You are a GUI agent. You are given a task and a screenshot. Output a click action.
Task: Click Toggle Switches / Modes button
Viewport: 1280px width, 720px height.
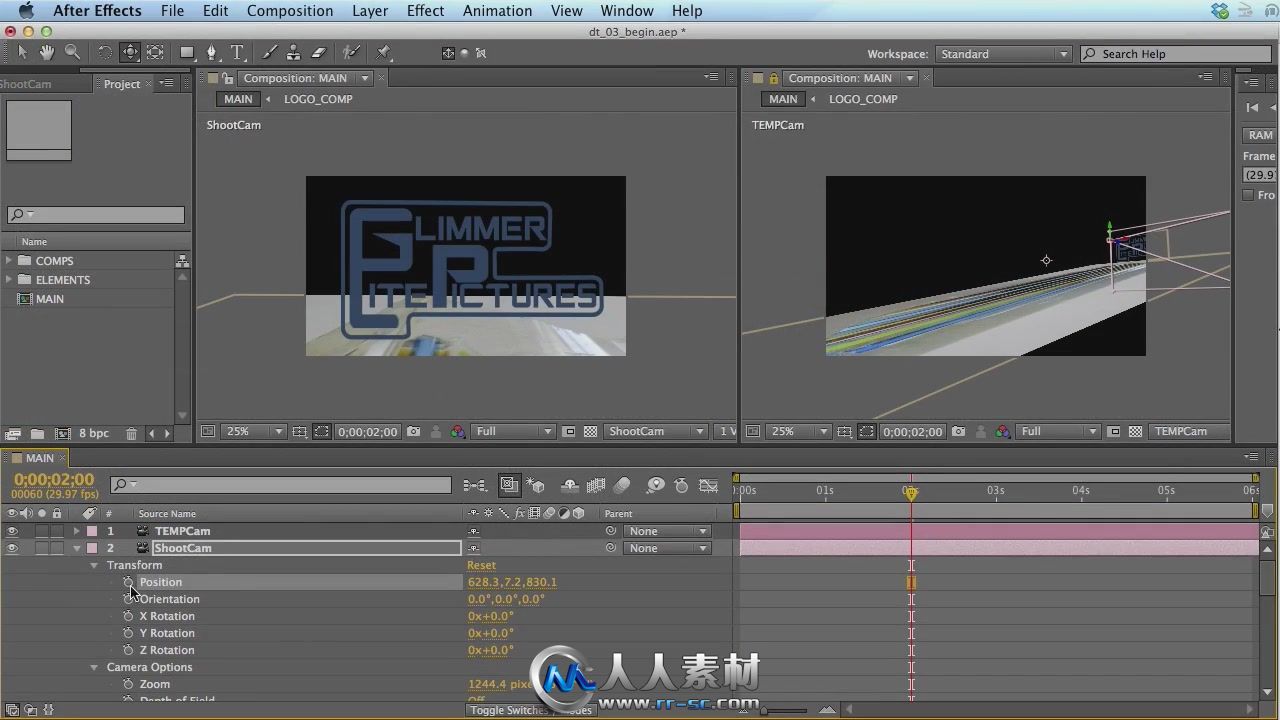pyautogui.click(x=530, y=710)
